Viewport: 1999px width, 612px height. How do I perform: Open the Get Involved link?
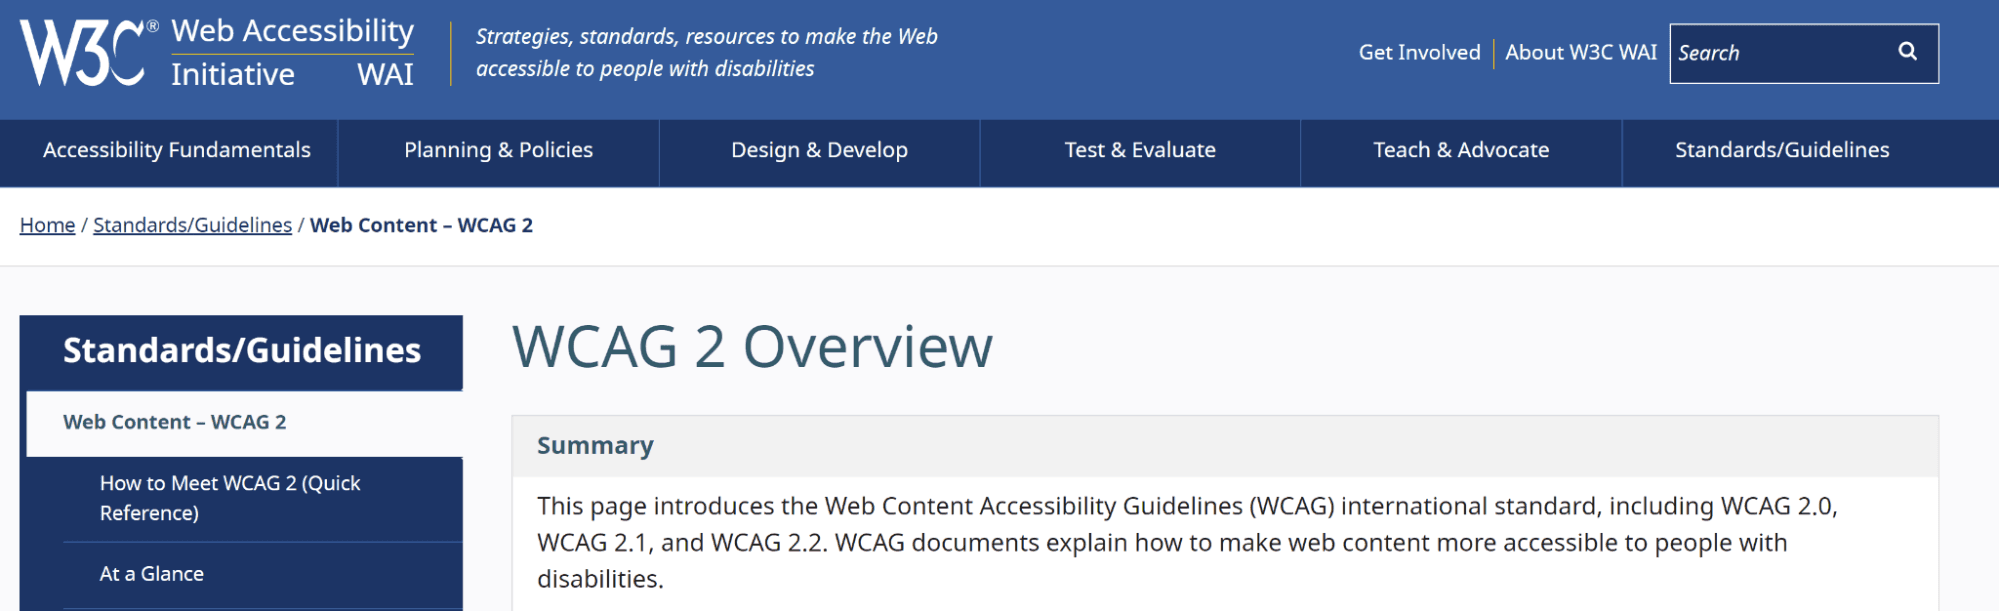point(1419,53)
